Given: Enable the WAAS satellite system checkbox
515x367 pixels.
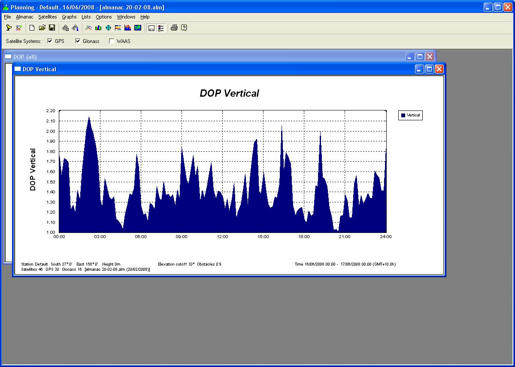Looking at the screenshot, I should coord(111,41).
